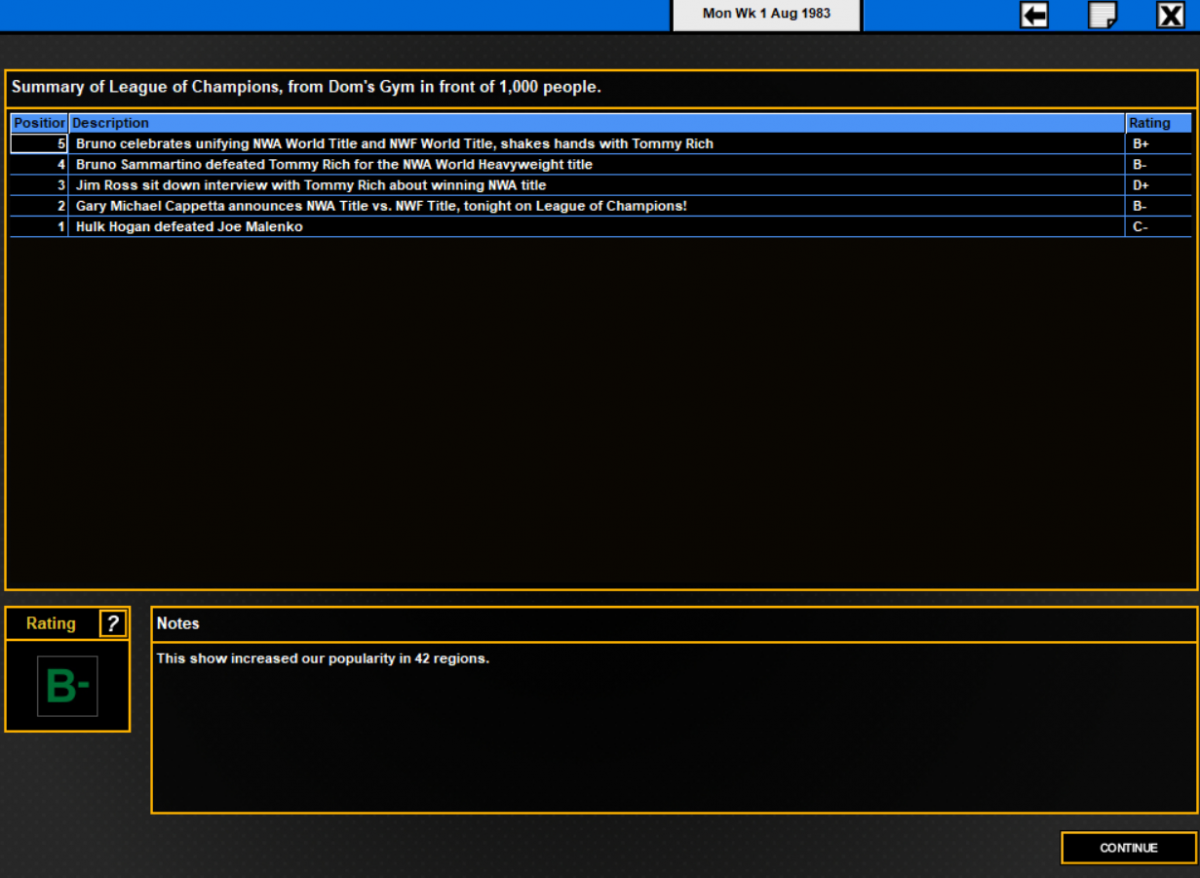Close the screen with the X icon
This screenshot has width=1200, height=878.
click(x=1171, y=15)
